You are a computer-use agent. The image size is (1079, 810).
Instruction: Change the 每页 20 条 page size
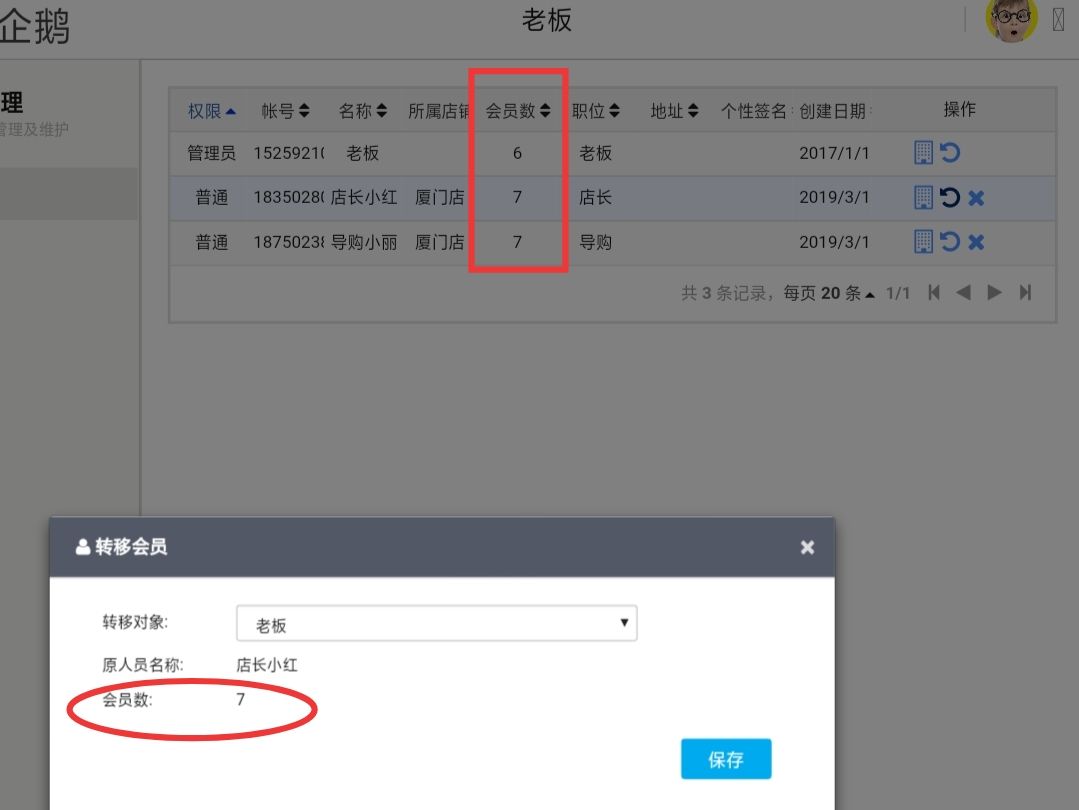coord(847,293)
